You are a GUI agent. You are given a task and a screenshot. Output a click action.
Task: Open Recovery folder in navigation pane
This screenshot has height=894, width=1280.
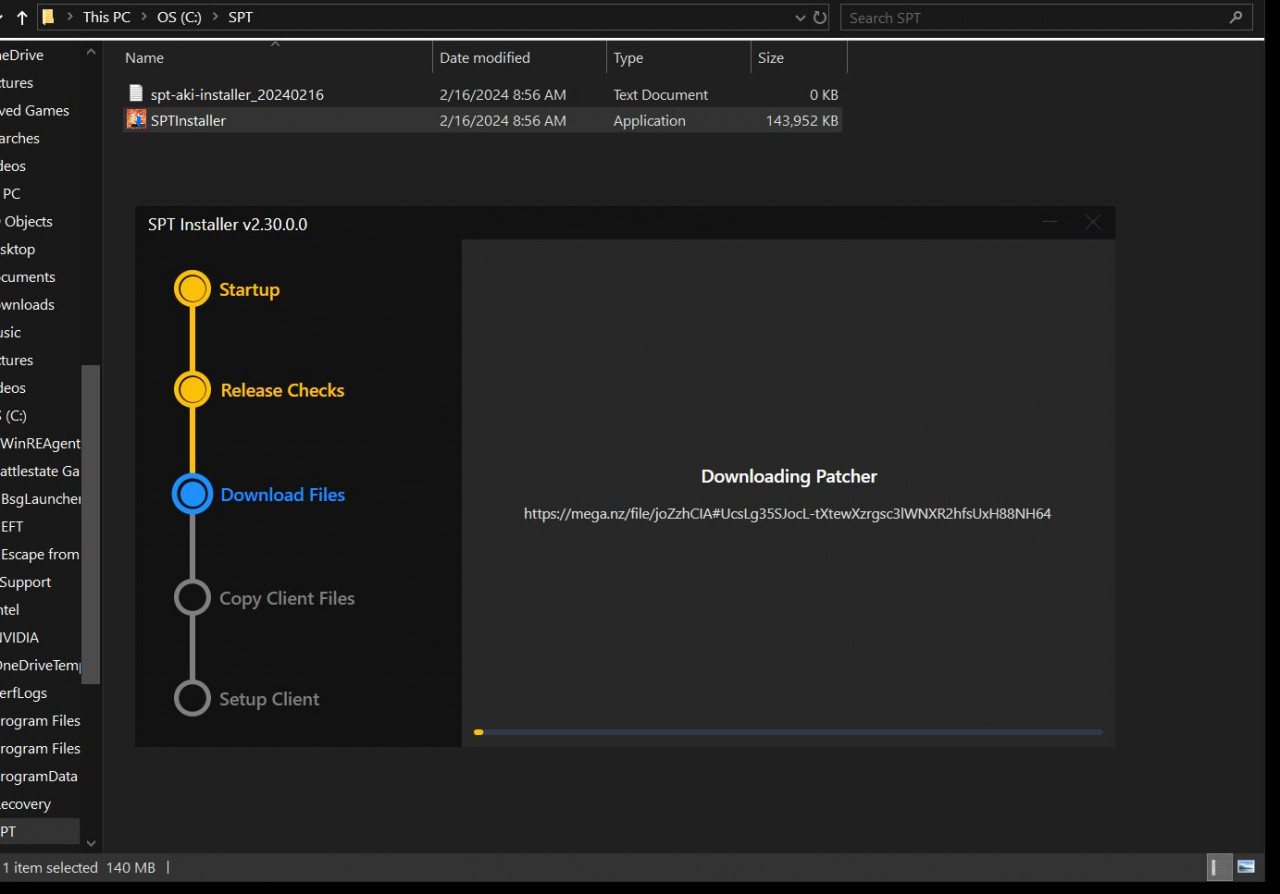(26, 804)
